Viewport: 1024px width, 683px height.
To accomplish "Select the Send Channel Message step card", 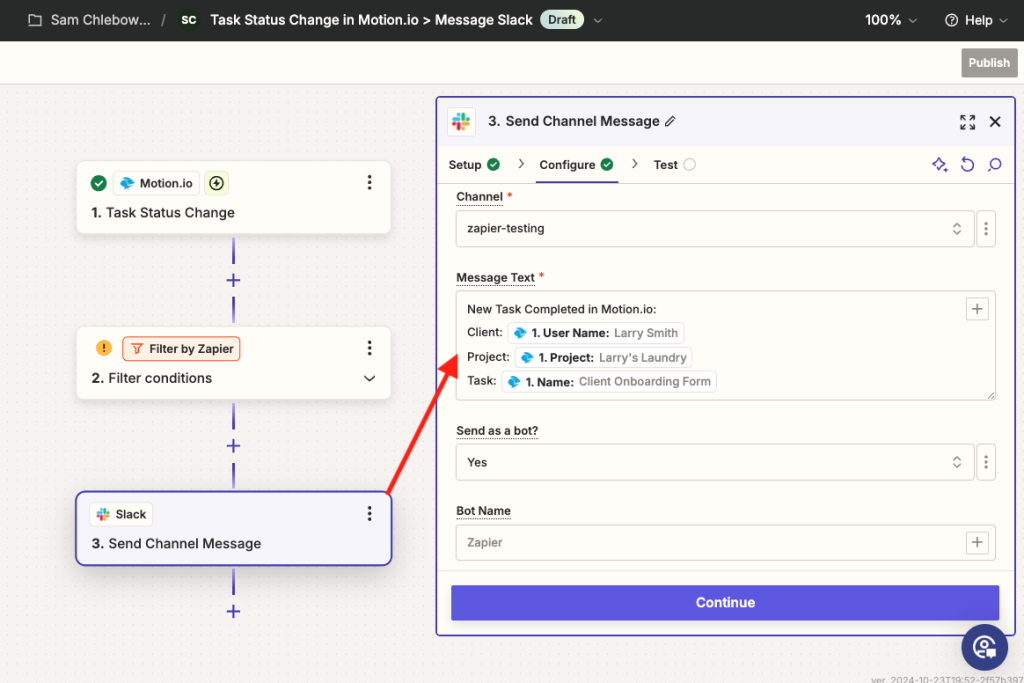I will click(x=234, y=528).
